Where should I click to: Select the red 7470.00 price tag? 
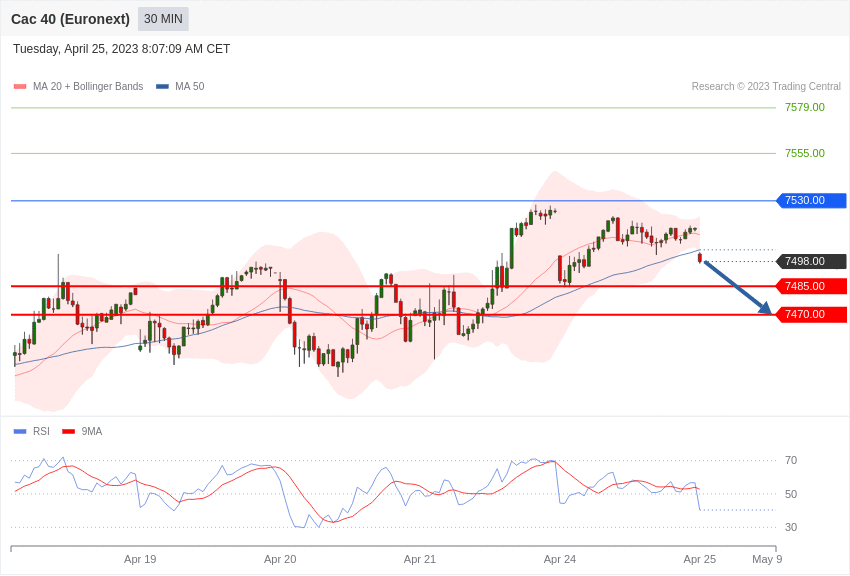pos(811,315)
